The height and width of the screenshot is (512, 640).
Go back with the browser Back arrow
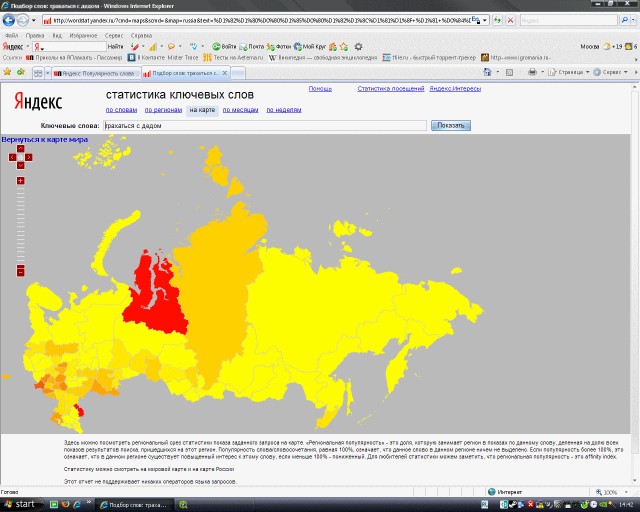click(x=9, y=20)
